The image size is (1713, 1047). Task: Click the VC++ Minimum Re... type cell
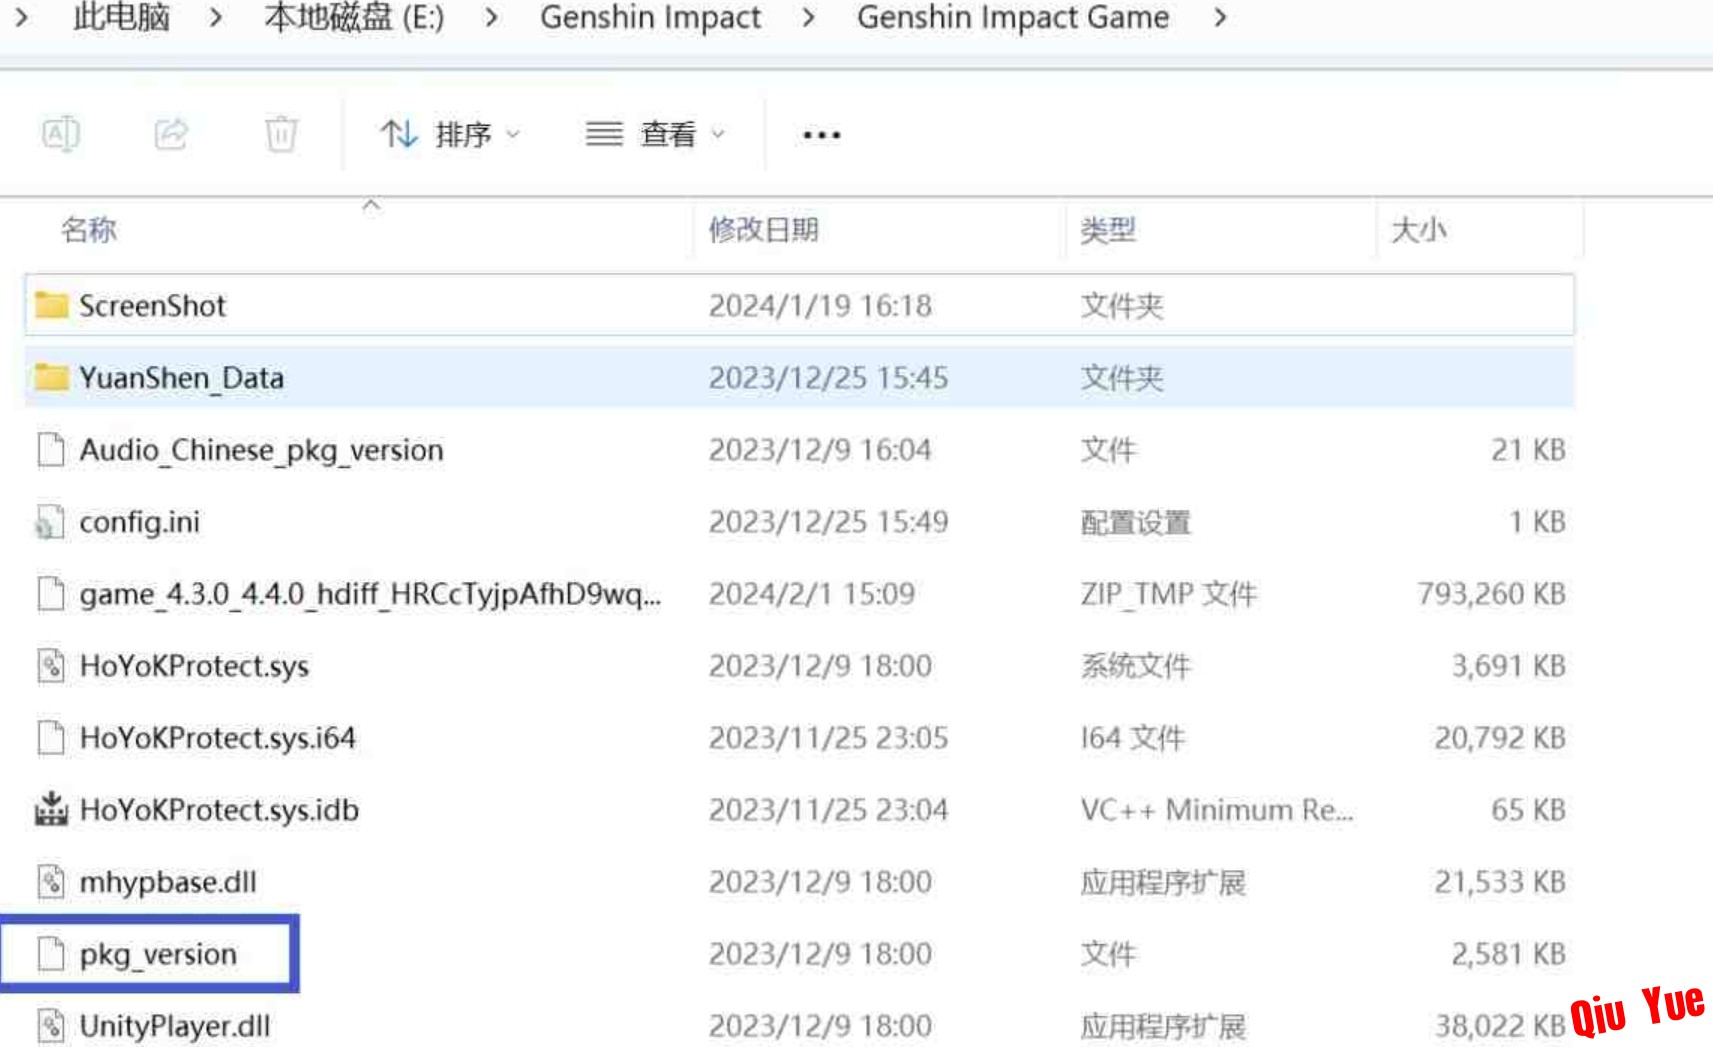(1216, 809)
